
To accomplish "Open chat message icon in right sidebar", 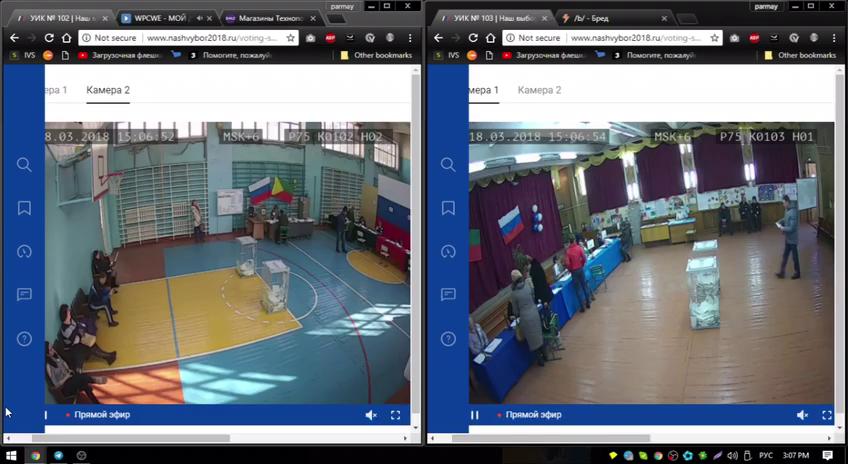I will point(448,294).
